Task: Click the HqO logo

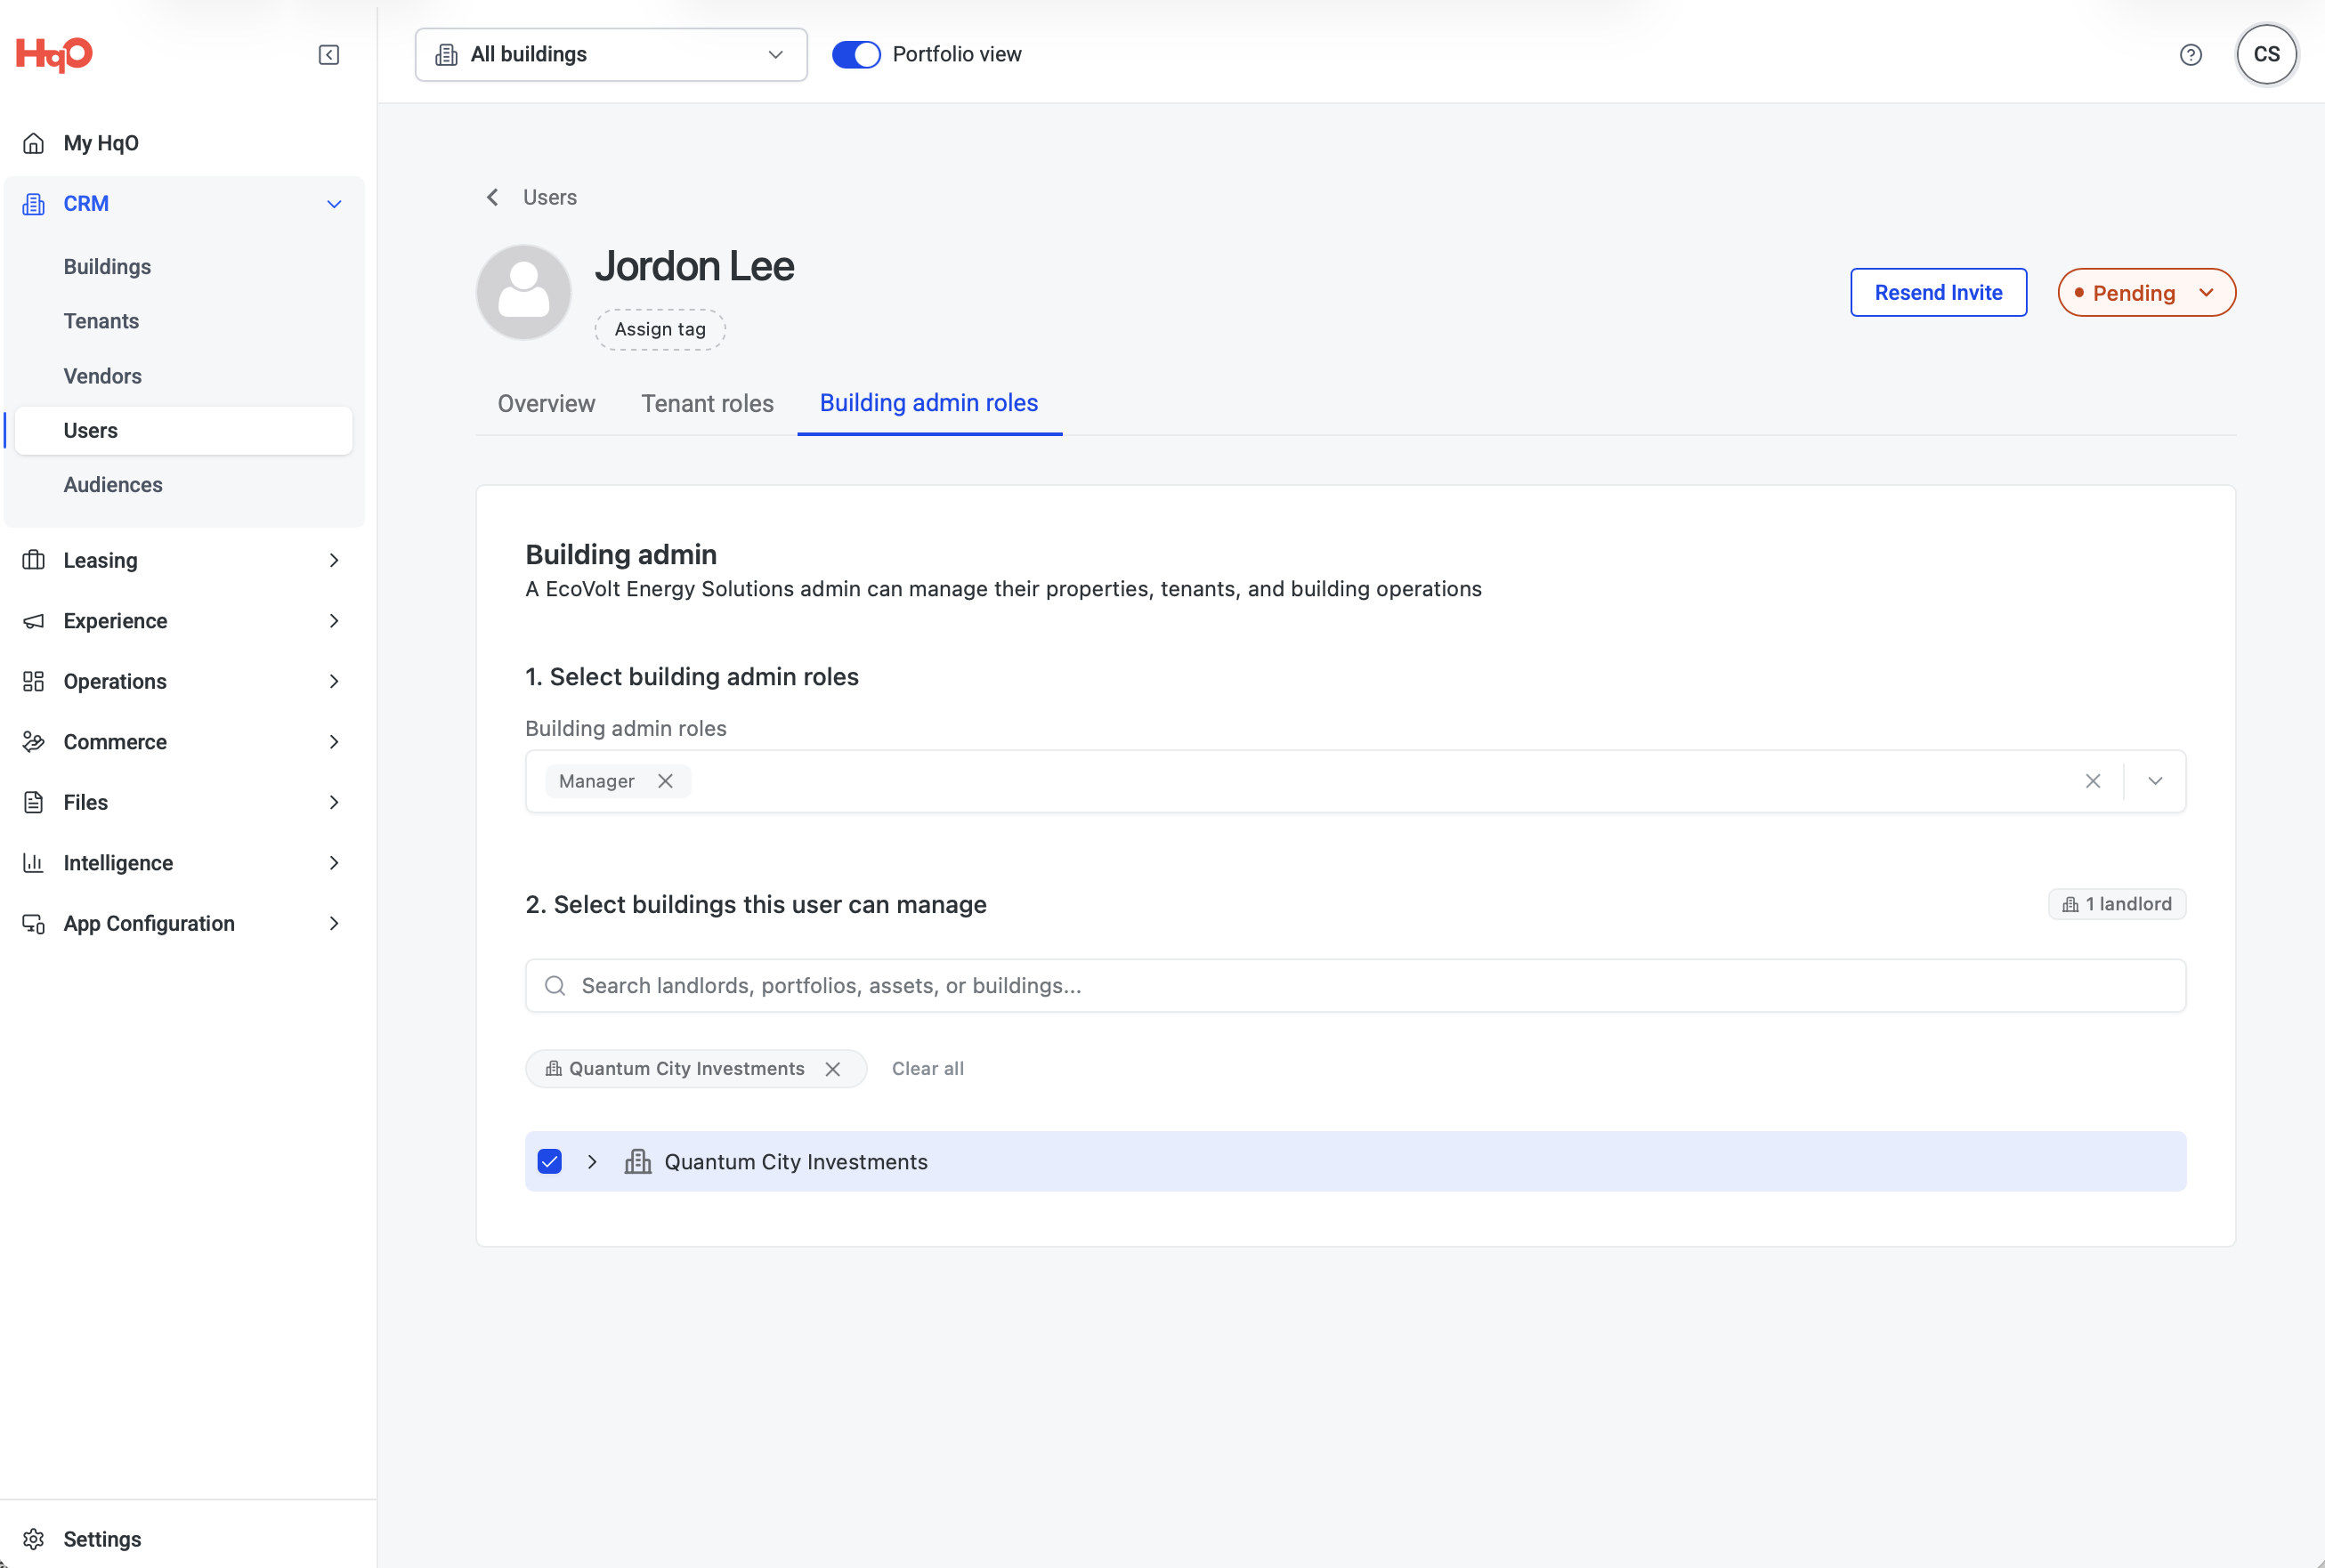Action: (x=54, y=53)
